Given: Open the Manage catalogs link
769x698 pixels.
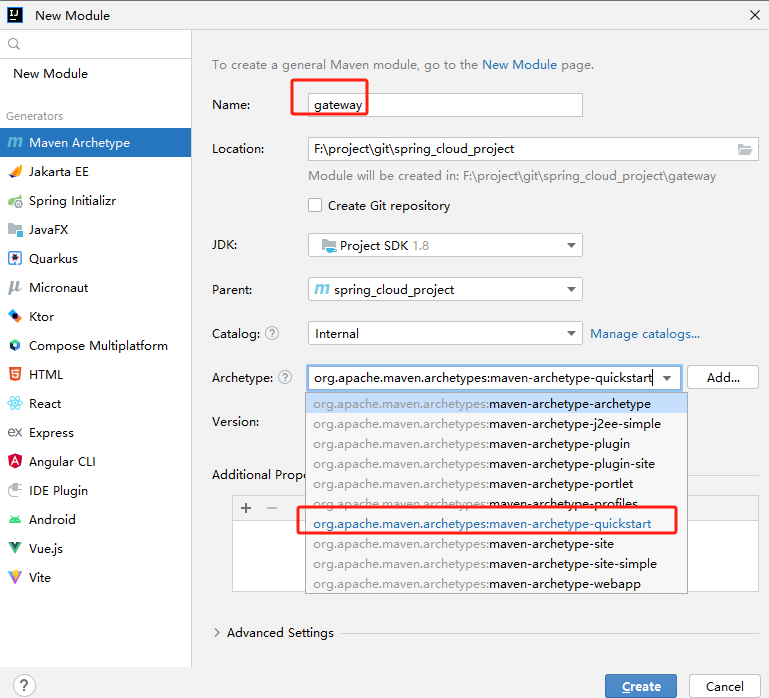Looking at the screenshot, I should [x=644, y=334].
